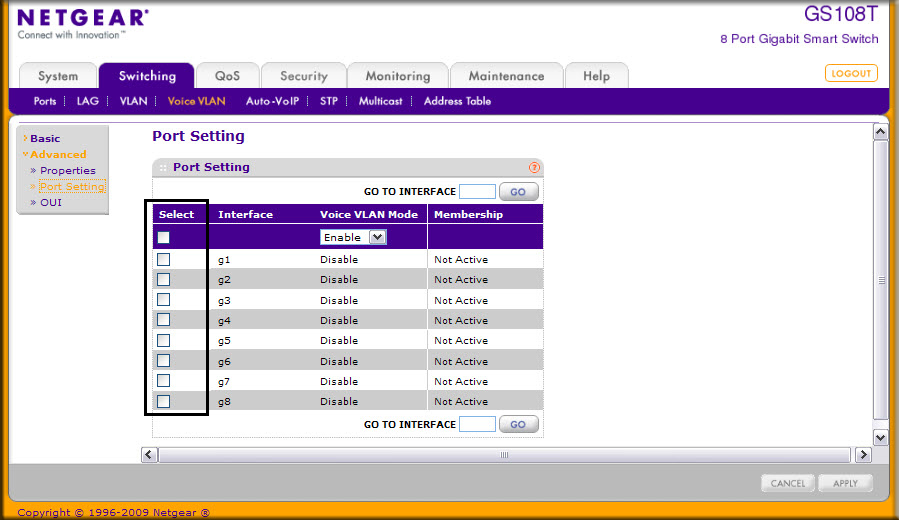Click the top GO TO INTERFACE input field
Image resolution: width=899 pixels, height=520 pixels.
pos(477,191)
